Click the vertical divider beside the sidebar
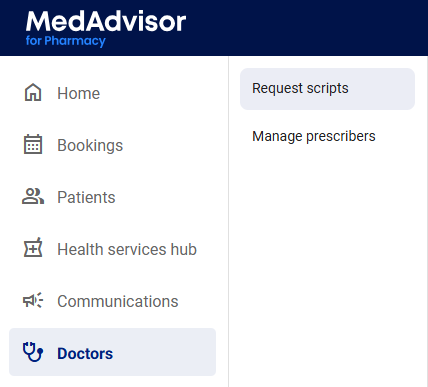Image resolution: width=428 pixels, height=387 pixels. tap(229, 221)
